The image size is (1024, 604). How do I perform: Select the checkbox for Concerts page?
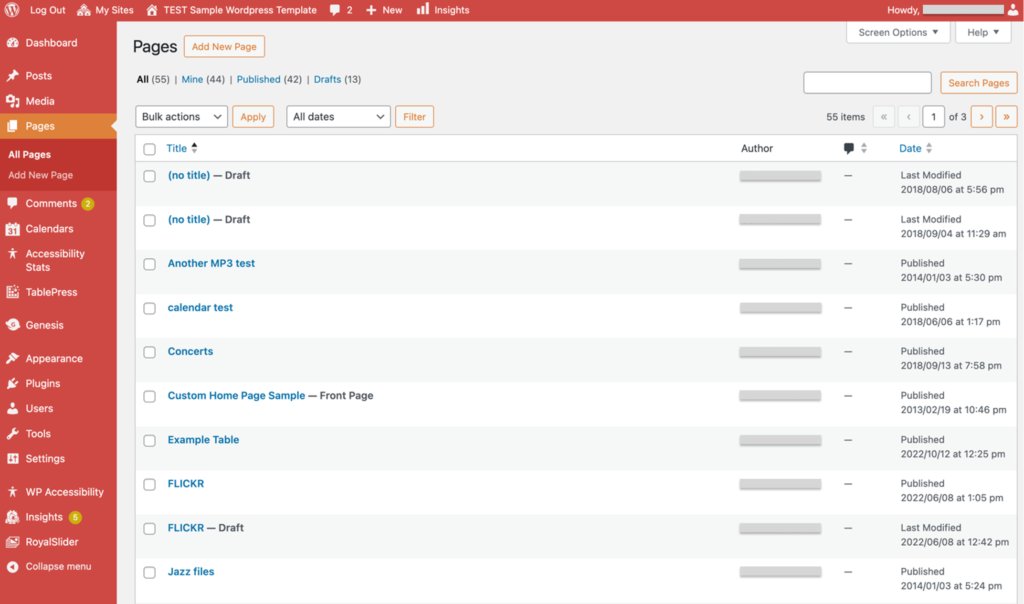[x=149, y=352]
